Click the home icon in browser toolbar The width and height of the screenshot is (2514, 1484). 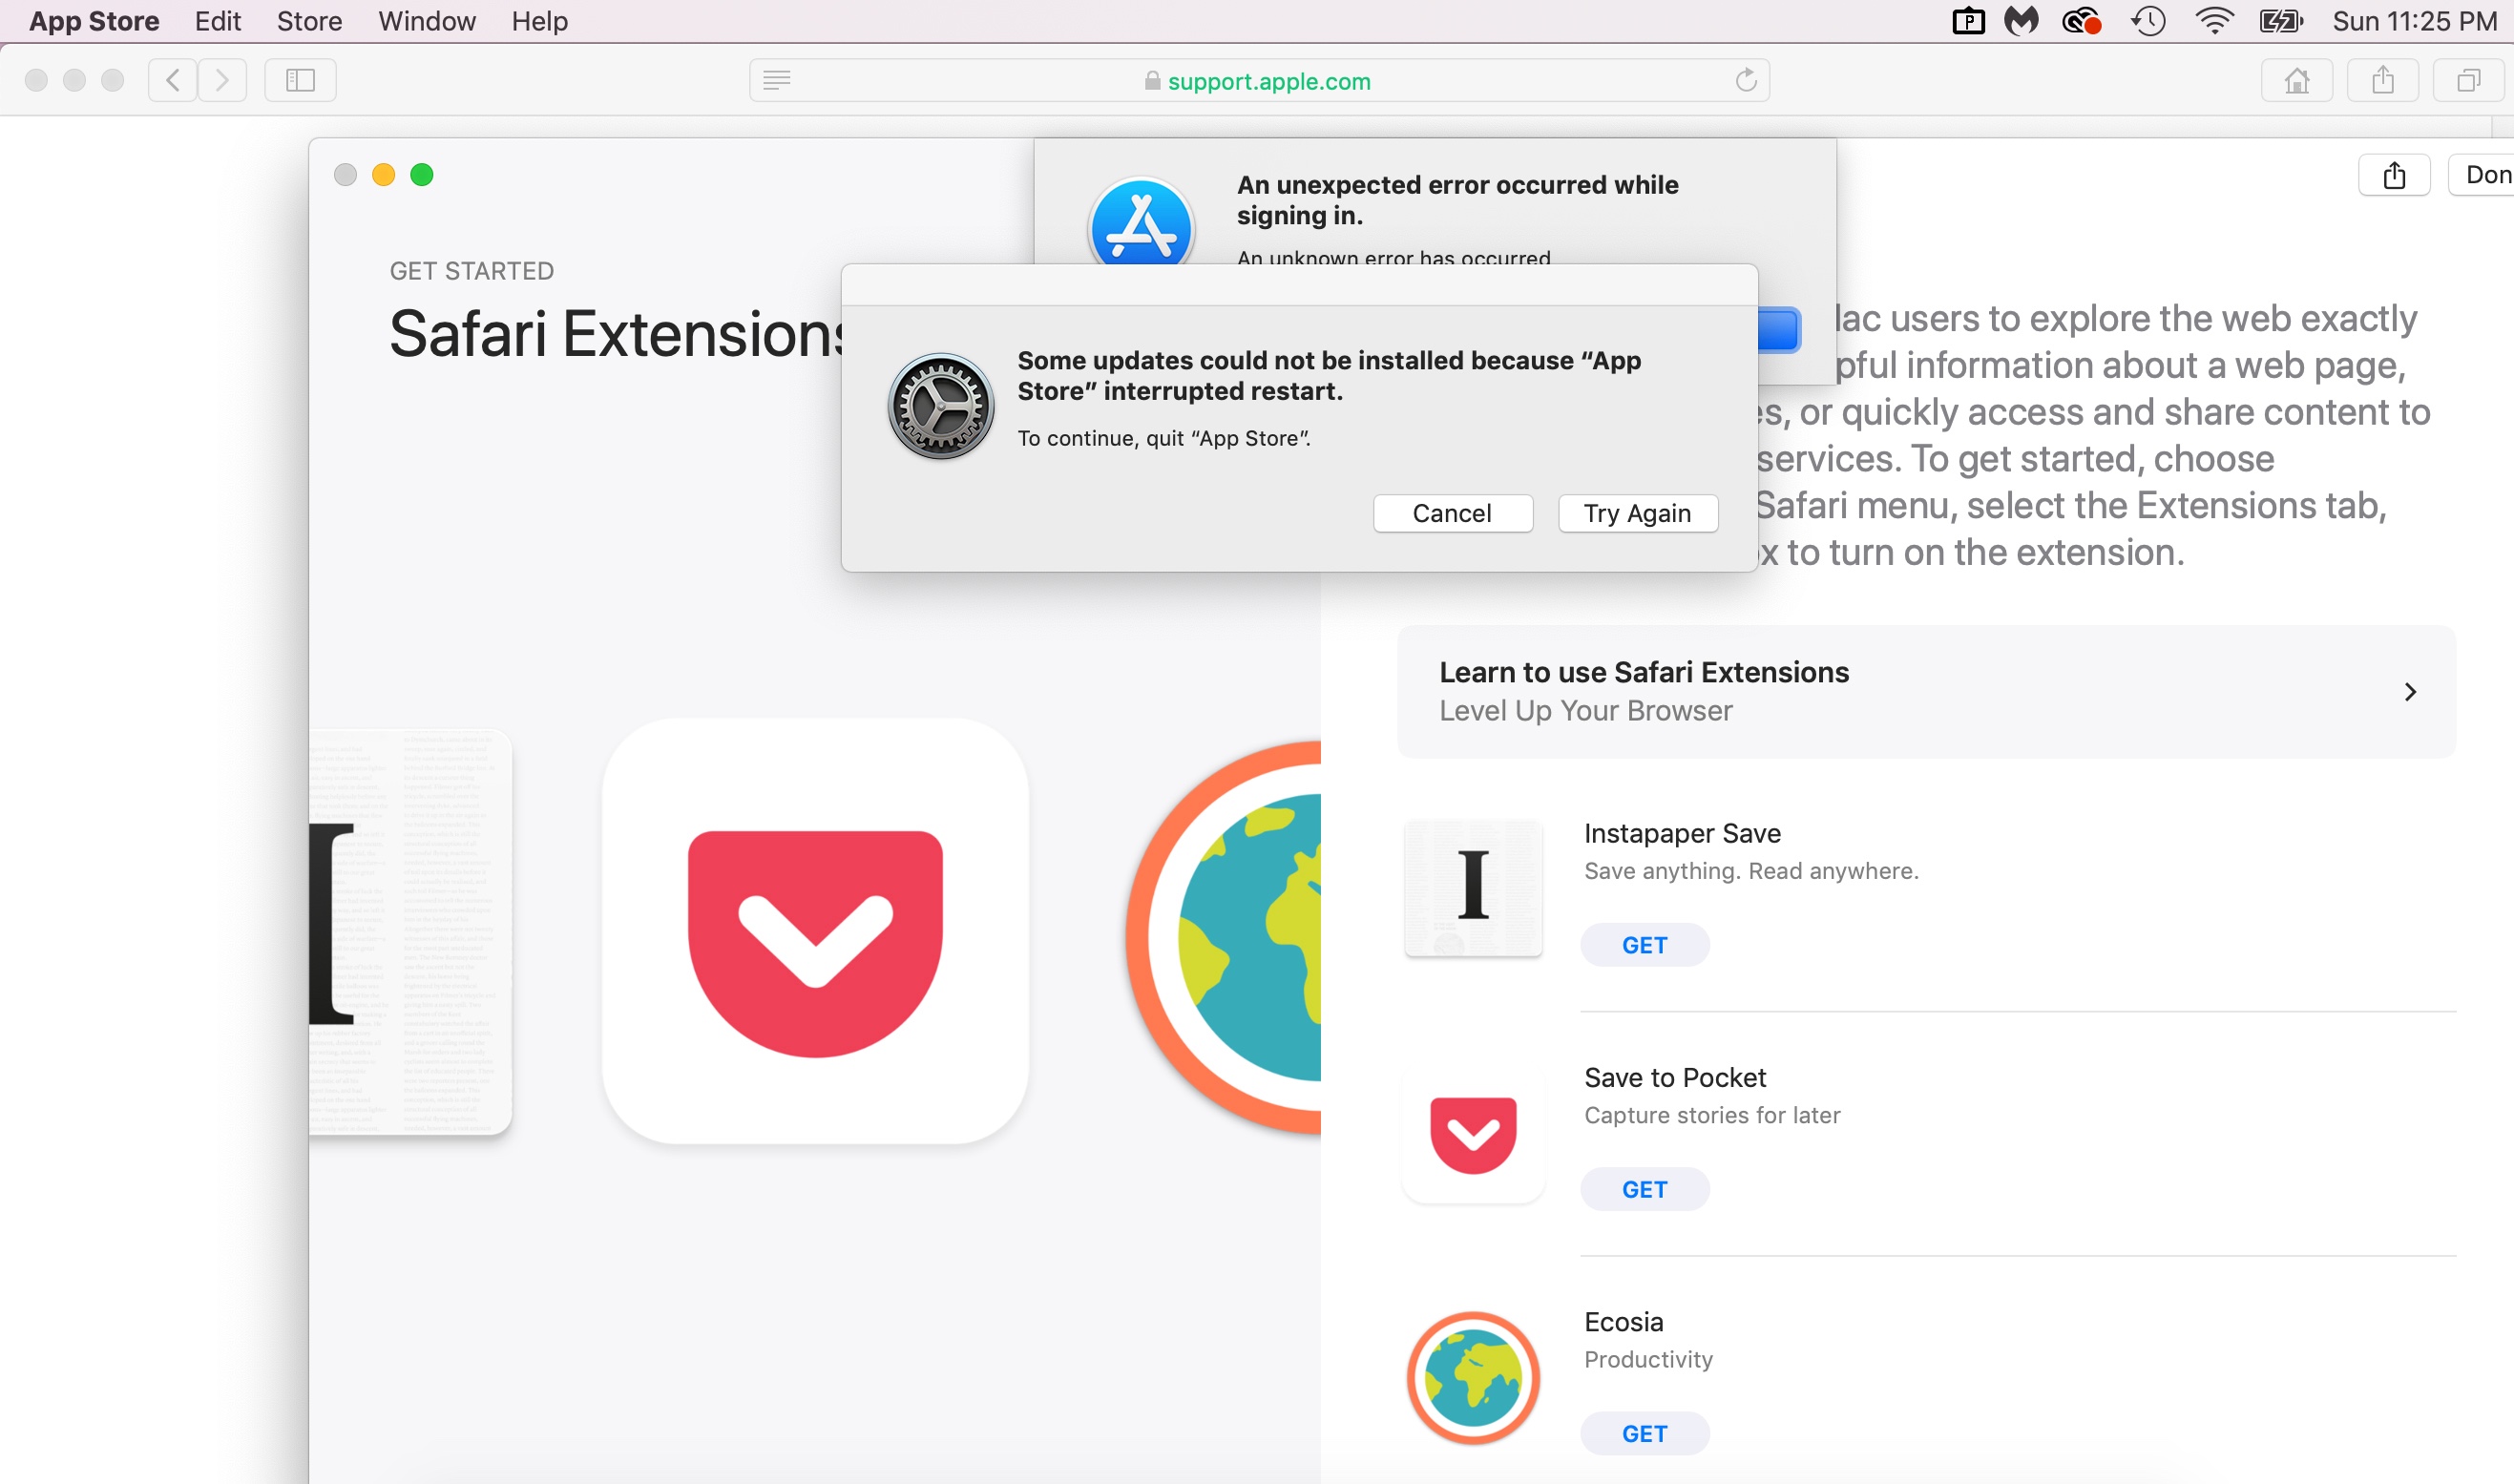click(2297, 80)
